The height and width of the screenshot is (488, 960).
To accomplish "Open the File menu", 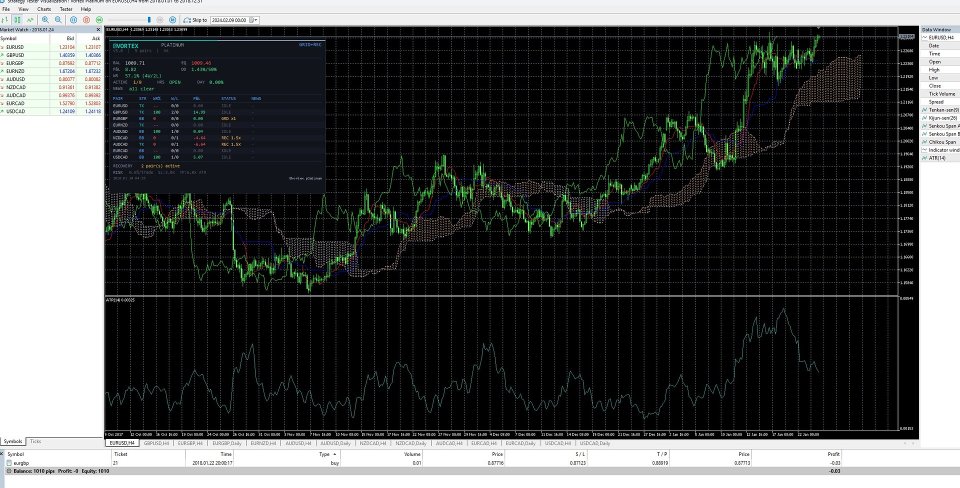I will tap(6, 9).
